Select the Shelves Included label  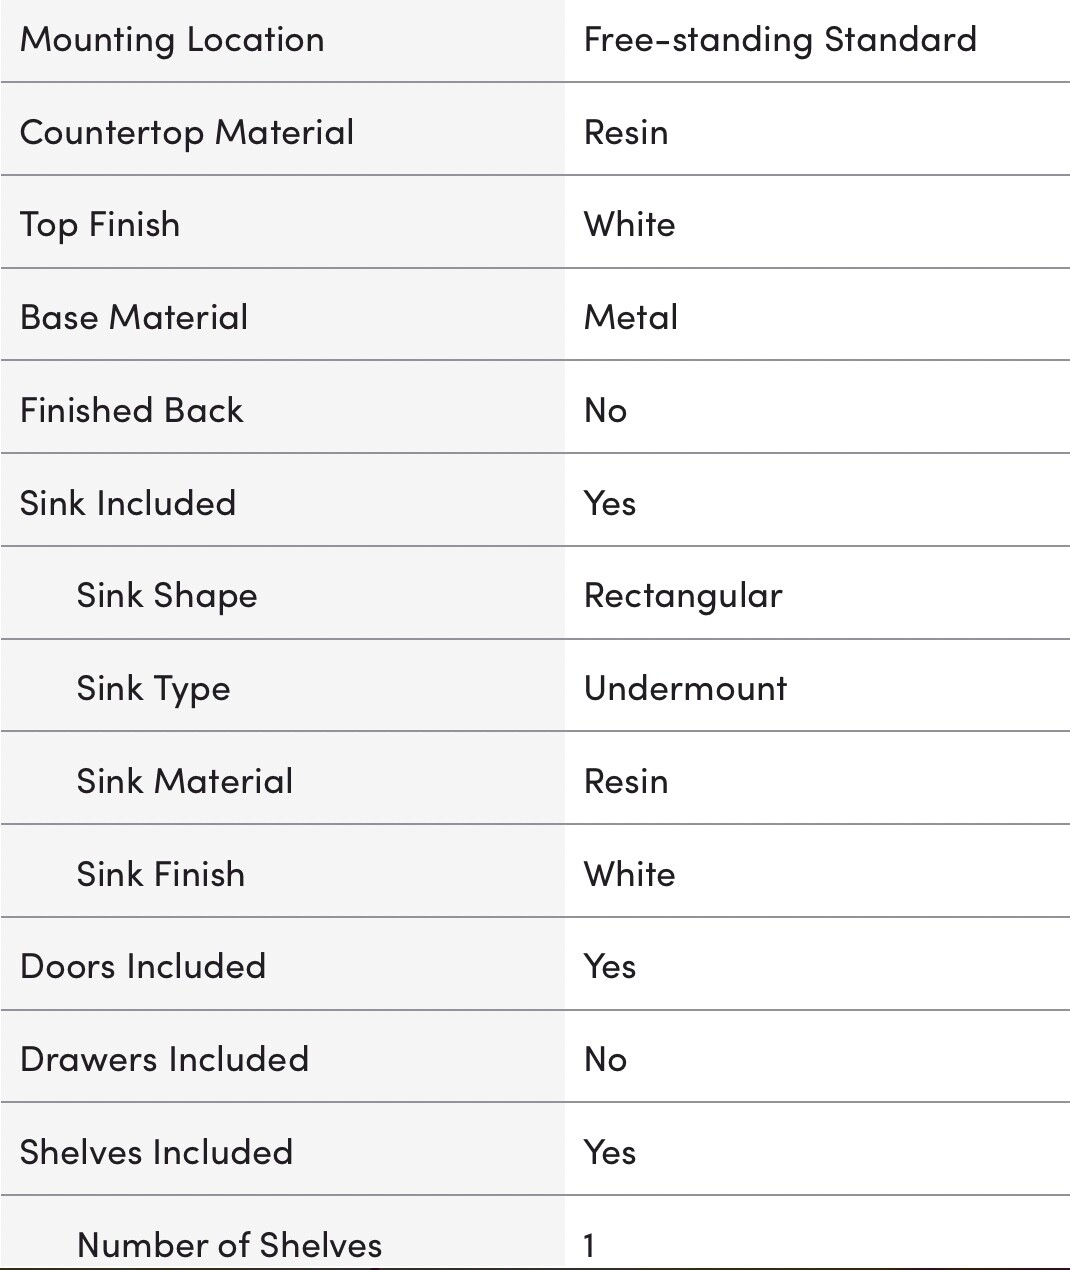(x=157, y=1152)
